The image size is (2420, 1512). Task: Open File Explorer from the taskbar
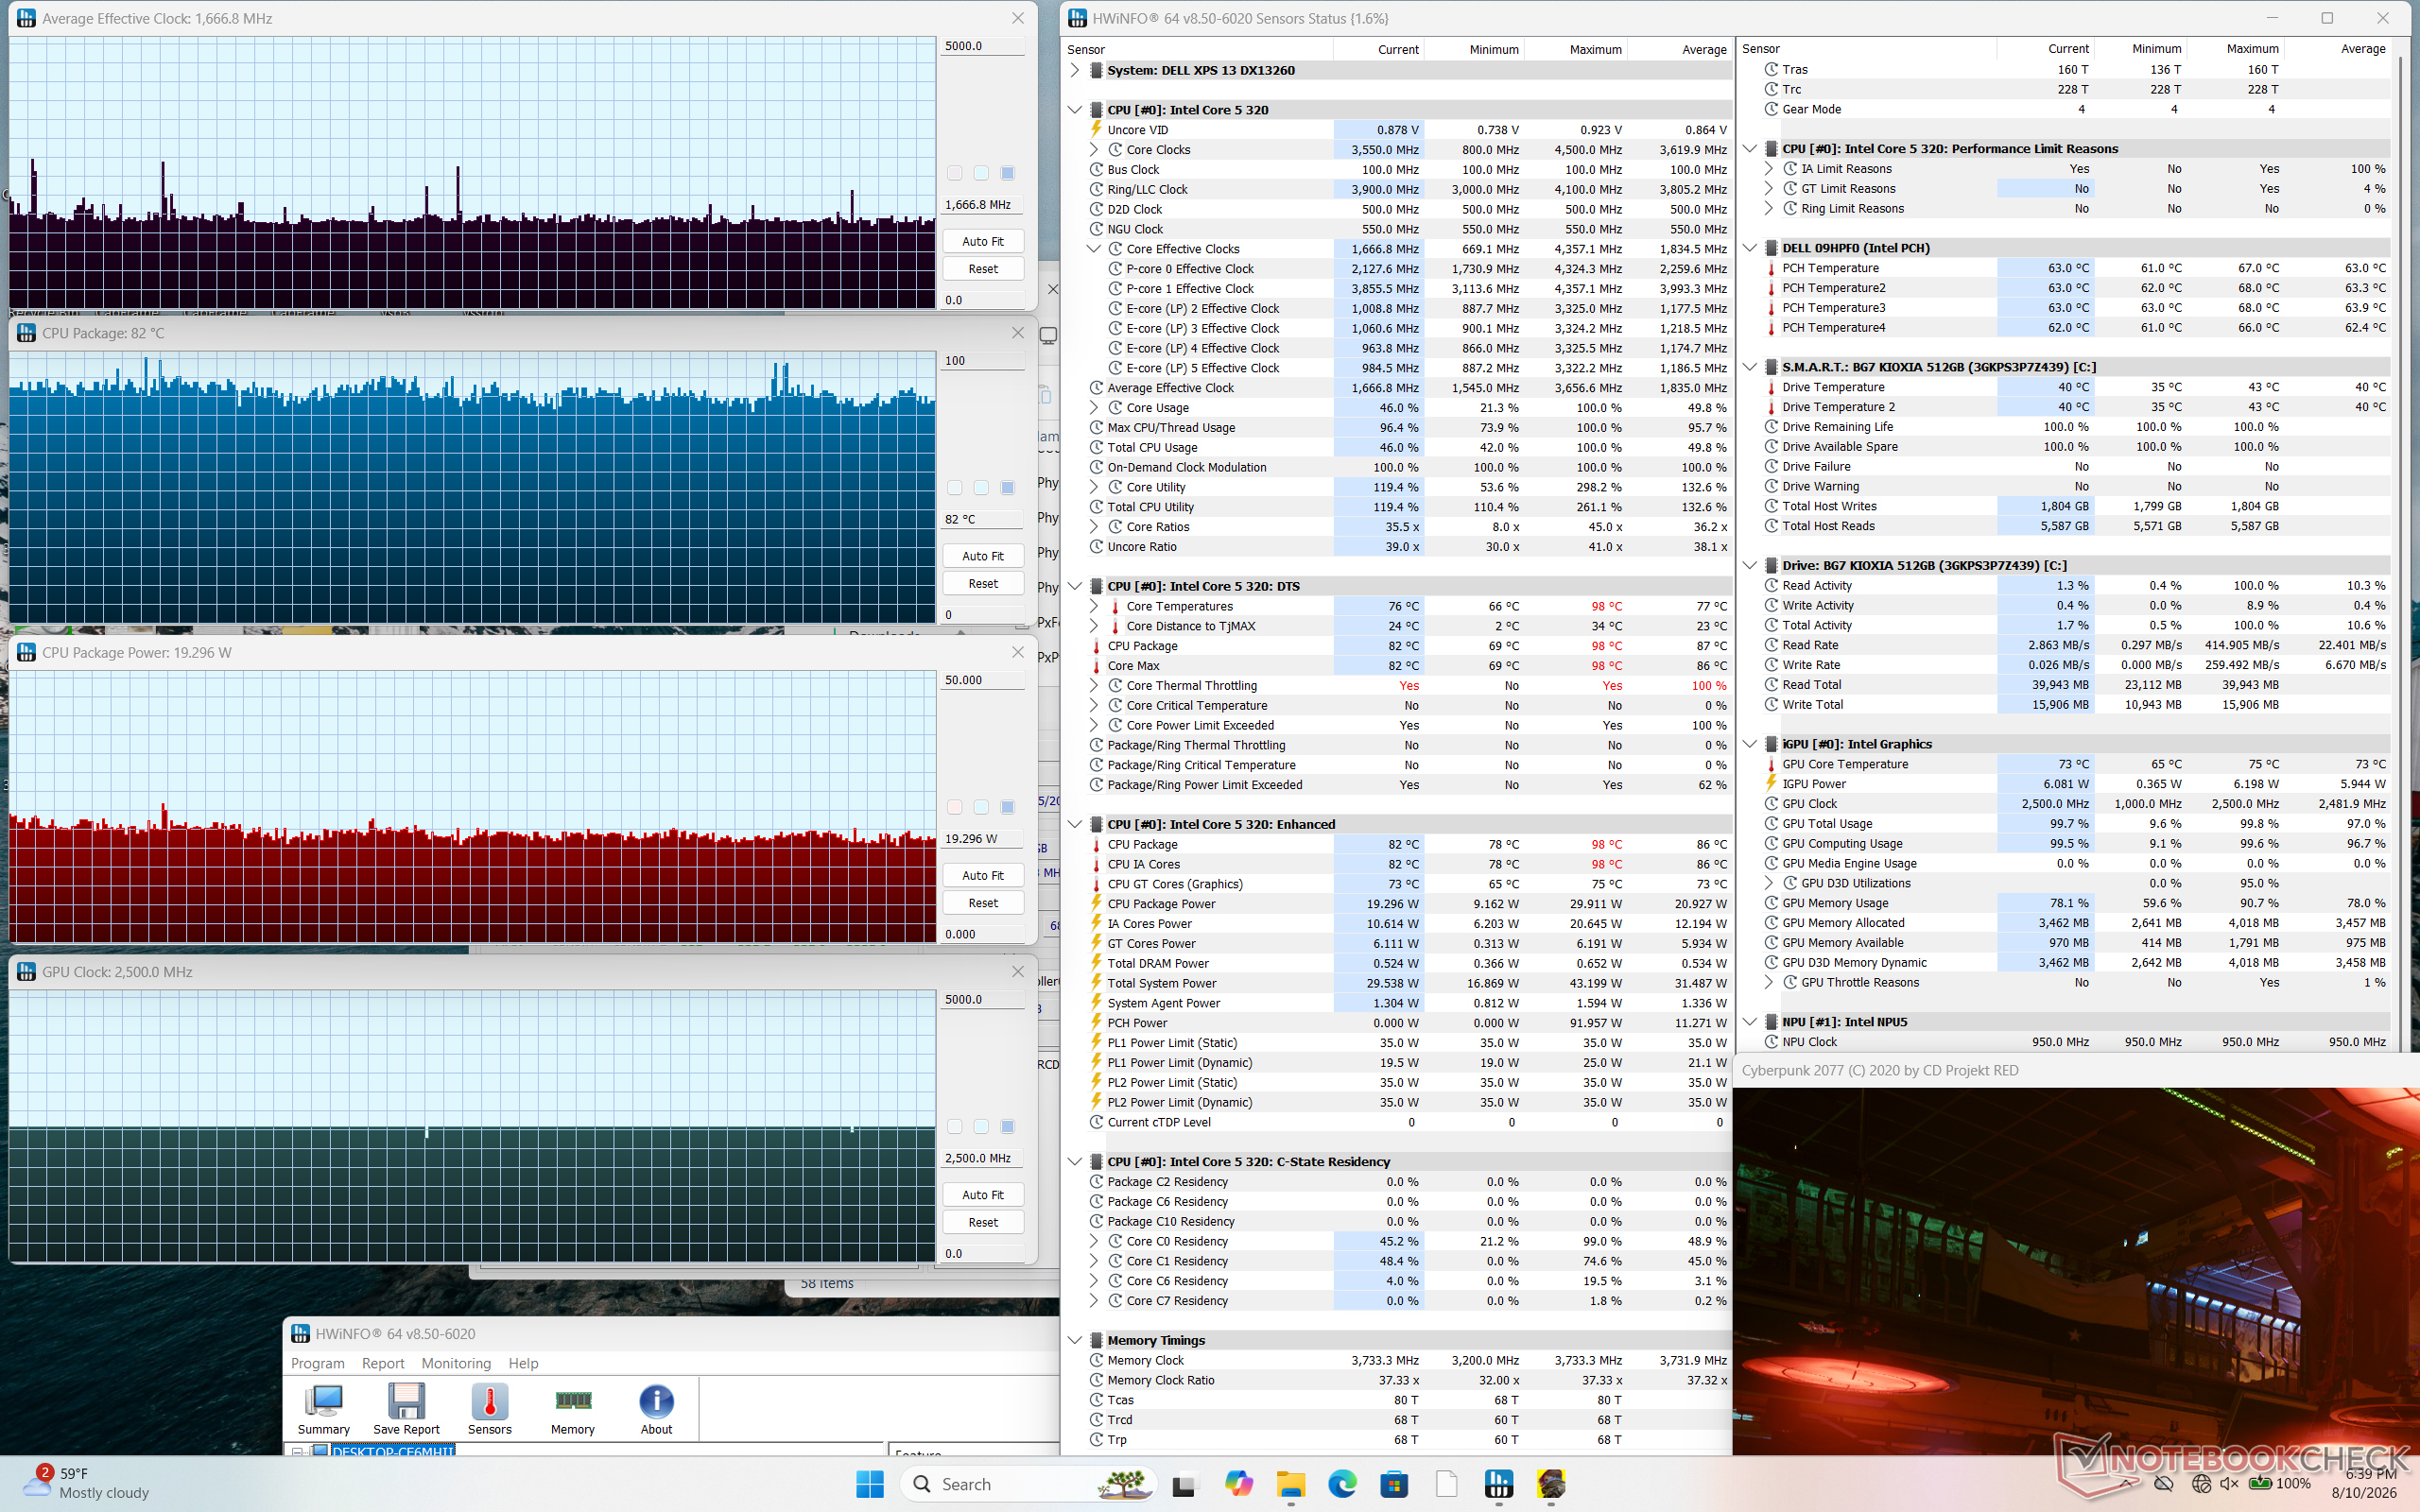click(x=1290, y=1484)
